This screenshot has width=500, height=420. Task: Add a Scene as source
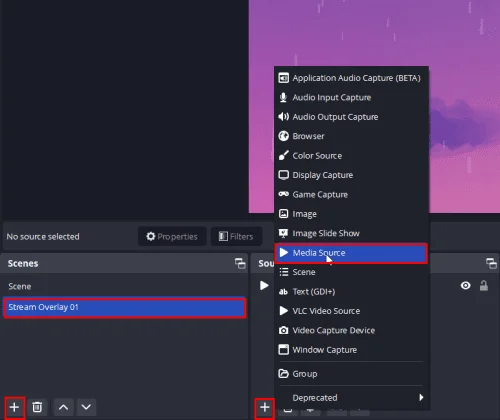(x=351, y=272)
